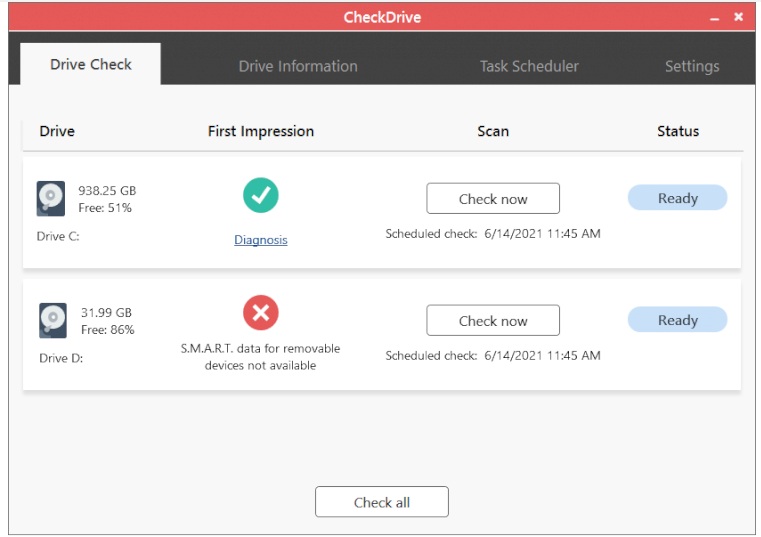Click the Status column header

pos(678,131)
